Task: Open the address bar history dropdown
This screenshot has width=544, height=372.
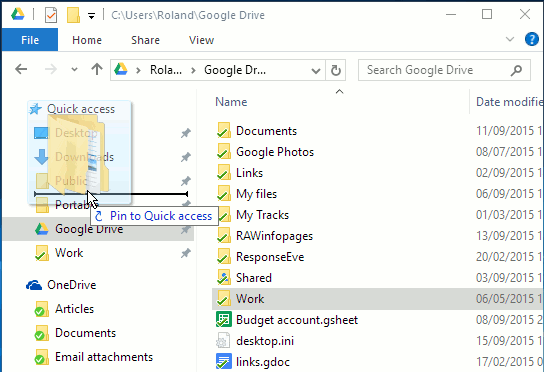Action: 316,70
